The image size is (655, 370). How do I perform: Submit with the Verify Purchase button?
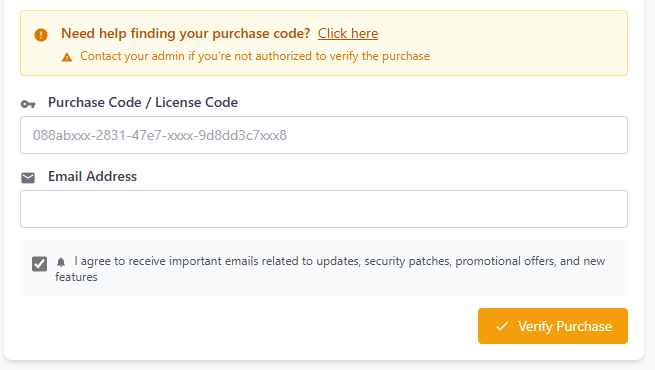553,326
